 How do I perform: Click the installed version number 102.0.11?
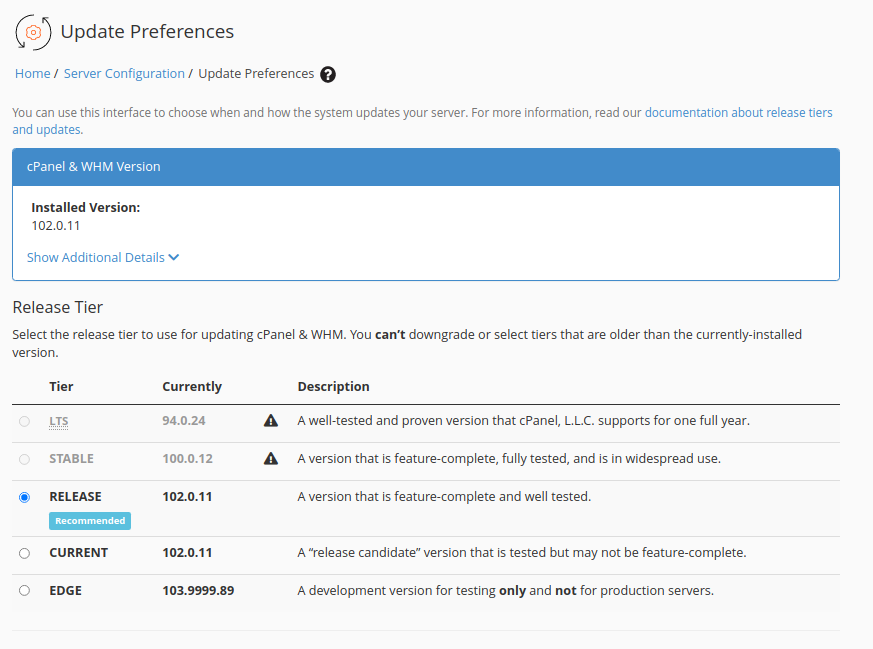pyautogui.click(x=56, y=226)
